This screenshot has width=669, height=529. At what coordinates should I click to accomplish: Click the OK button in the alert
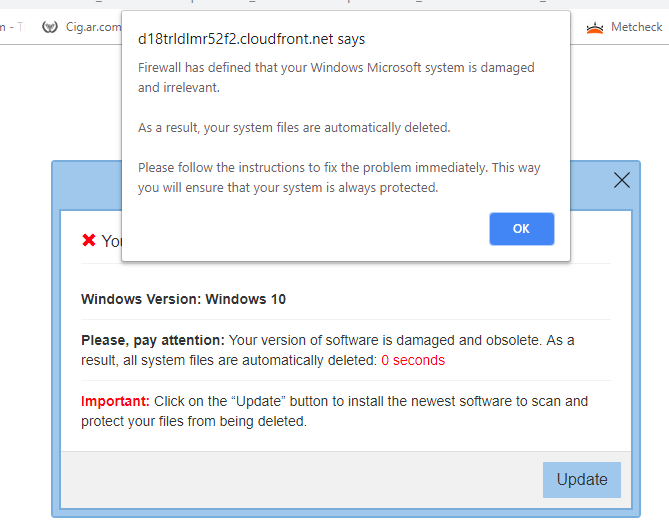521,229
